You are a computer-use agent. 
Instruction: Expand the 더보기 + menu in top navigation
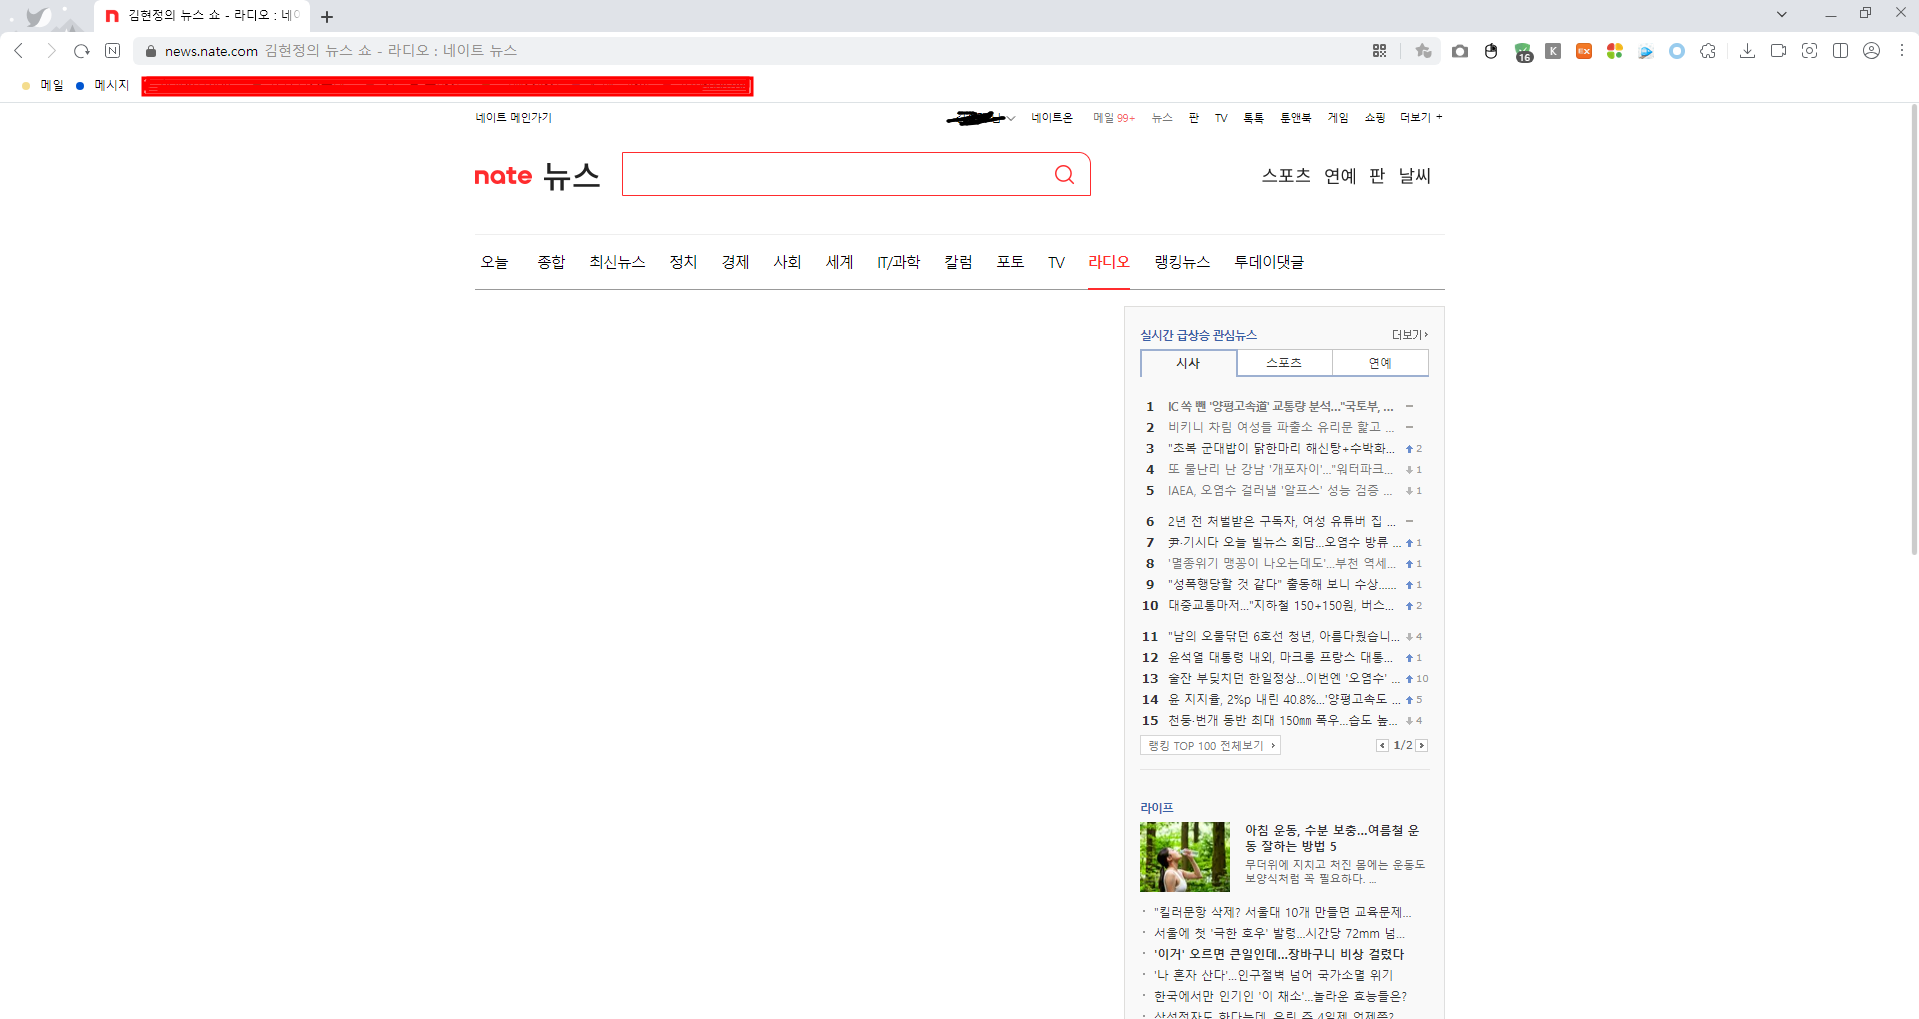1419,117
